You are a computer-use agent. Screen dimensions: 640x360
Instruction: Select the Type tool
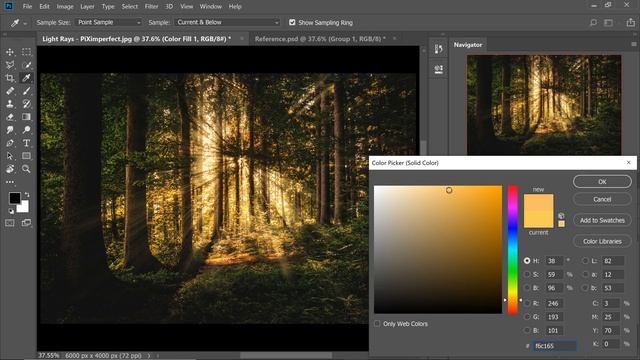tap(27, 143)
